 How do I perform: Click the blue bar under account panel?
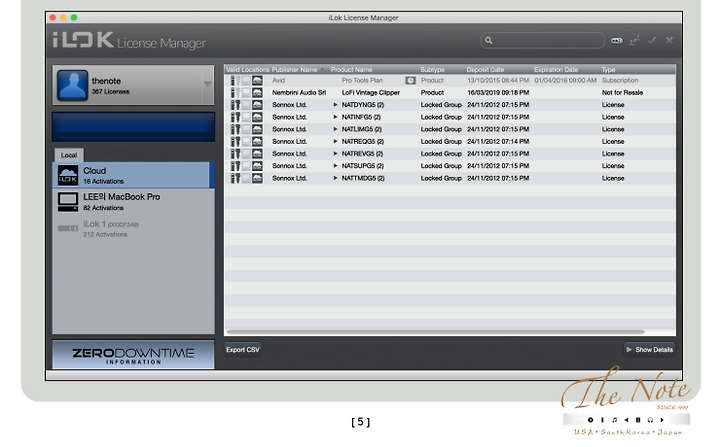point(133,127)
